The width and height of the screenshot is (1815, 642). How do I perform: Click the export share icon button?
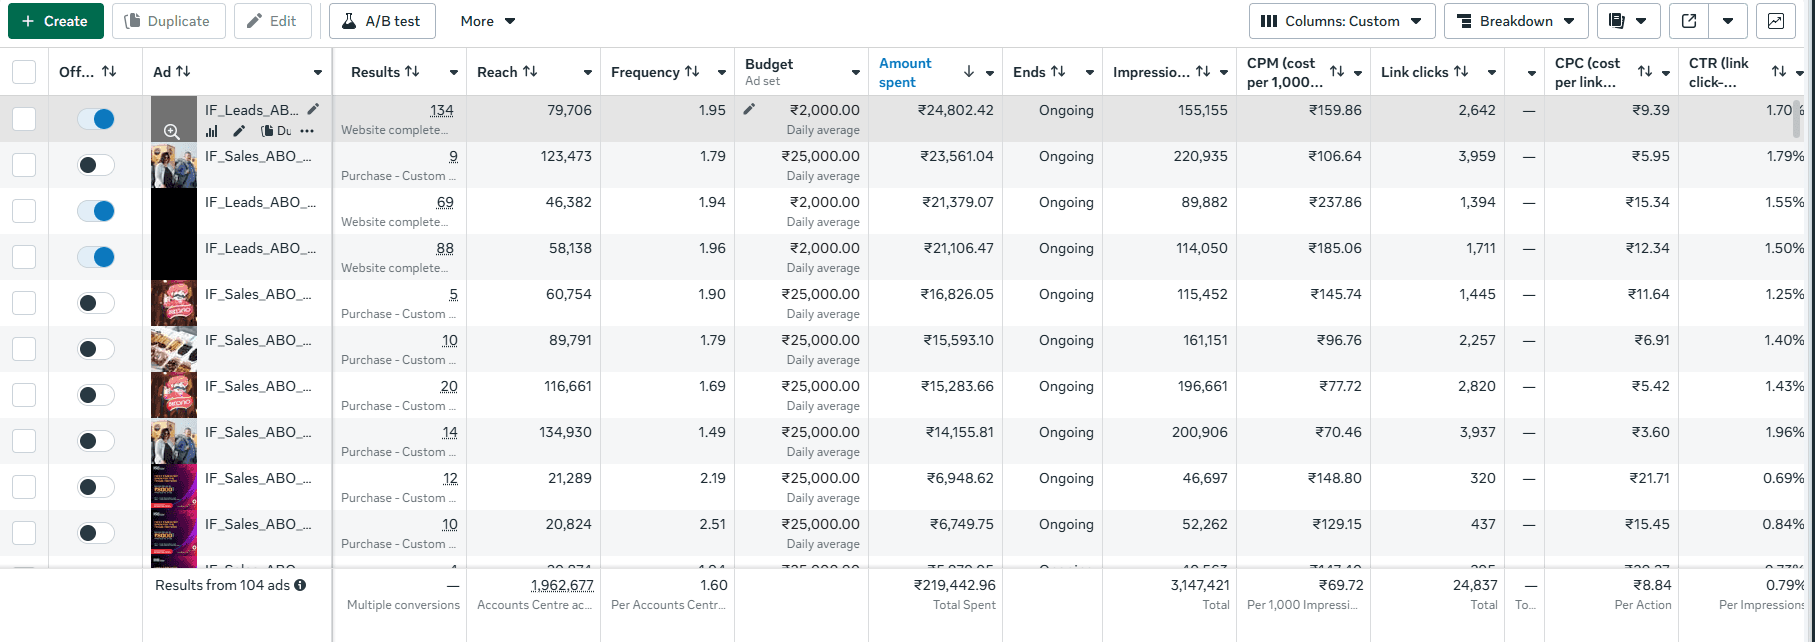point(1689,21)
